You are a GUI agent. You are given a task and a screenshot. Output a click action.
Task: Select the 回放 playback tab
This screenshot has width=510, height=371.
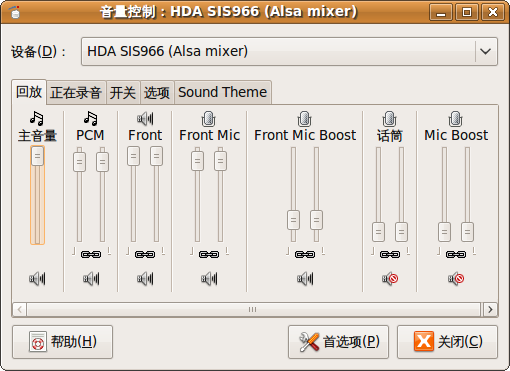click(x=29, y=92)
